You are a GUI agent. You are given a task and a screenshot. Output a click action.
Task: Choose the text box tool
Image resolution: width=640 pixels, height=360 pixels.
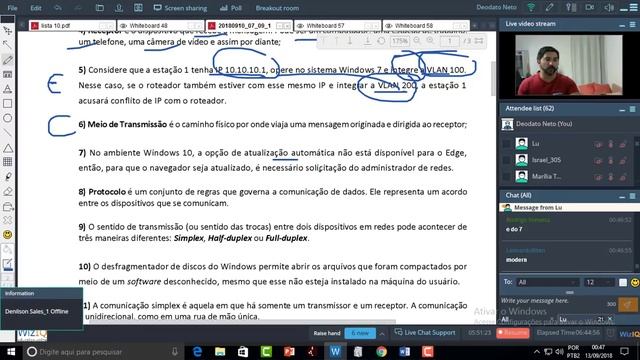[7, 75]
